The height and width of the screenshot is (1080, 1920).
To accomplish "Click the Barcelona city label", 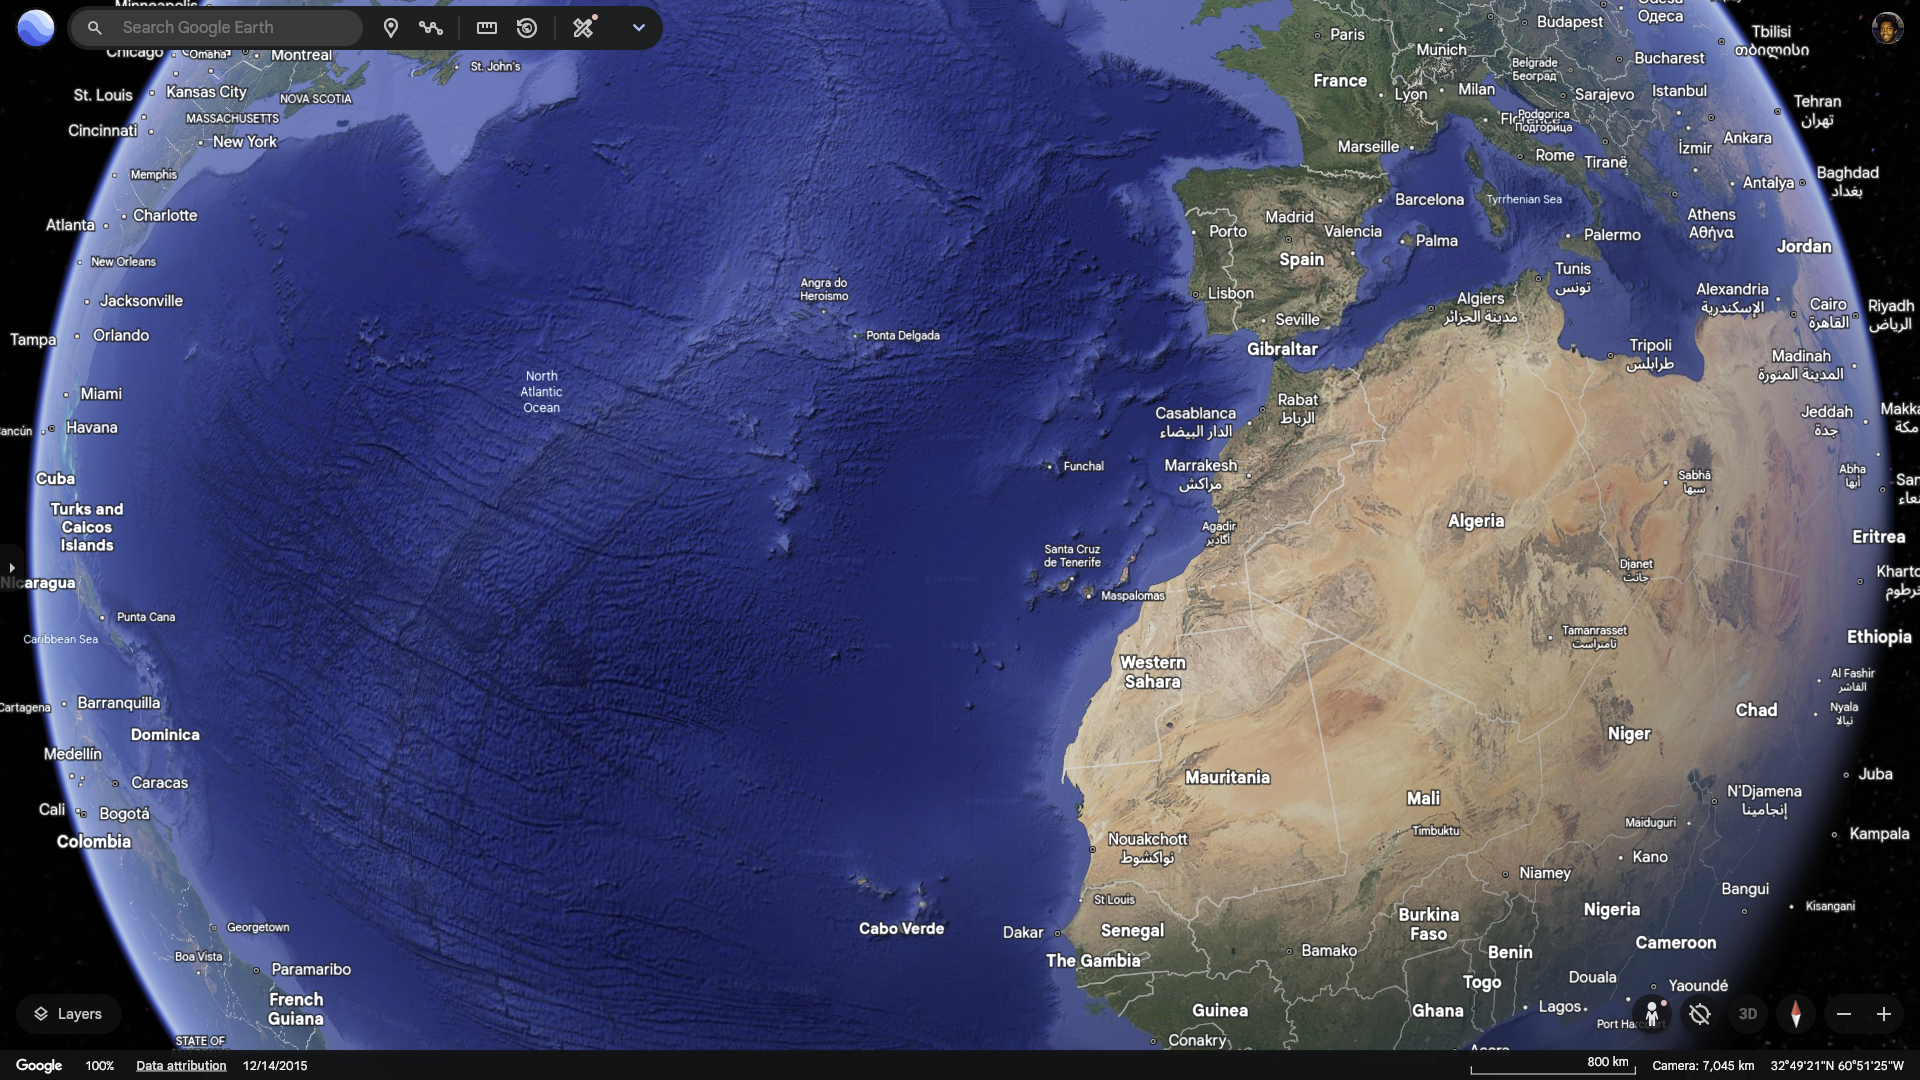I will pos(1429,200).
